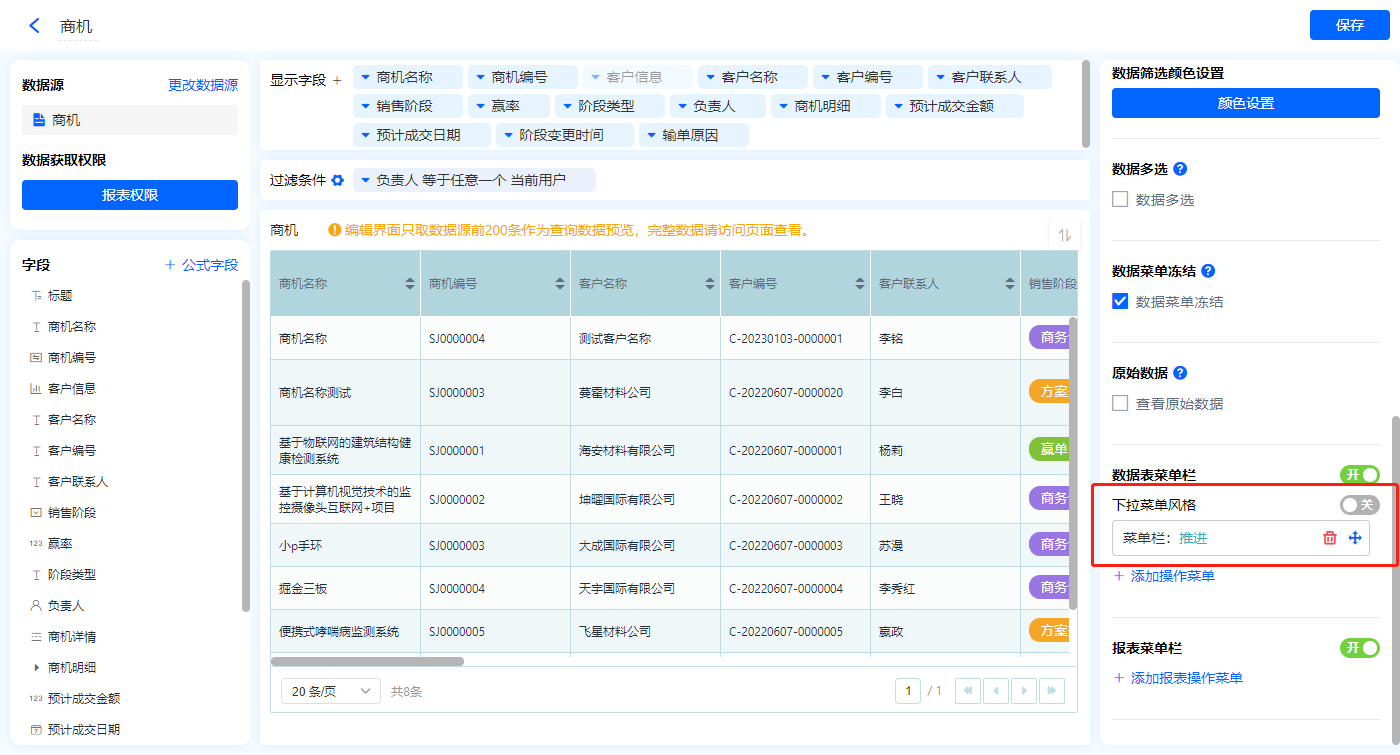The width and height of the screenshot is (1400, 755).
Task: Click the help icon next to 数据菜单冻结
Action: point(1208,271)
